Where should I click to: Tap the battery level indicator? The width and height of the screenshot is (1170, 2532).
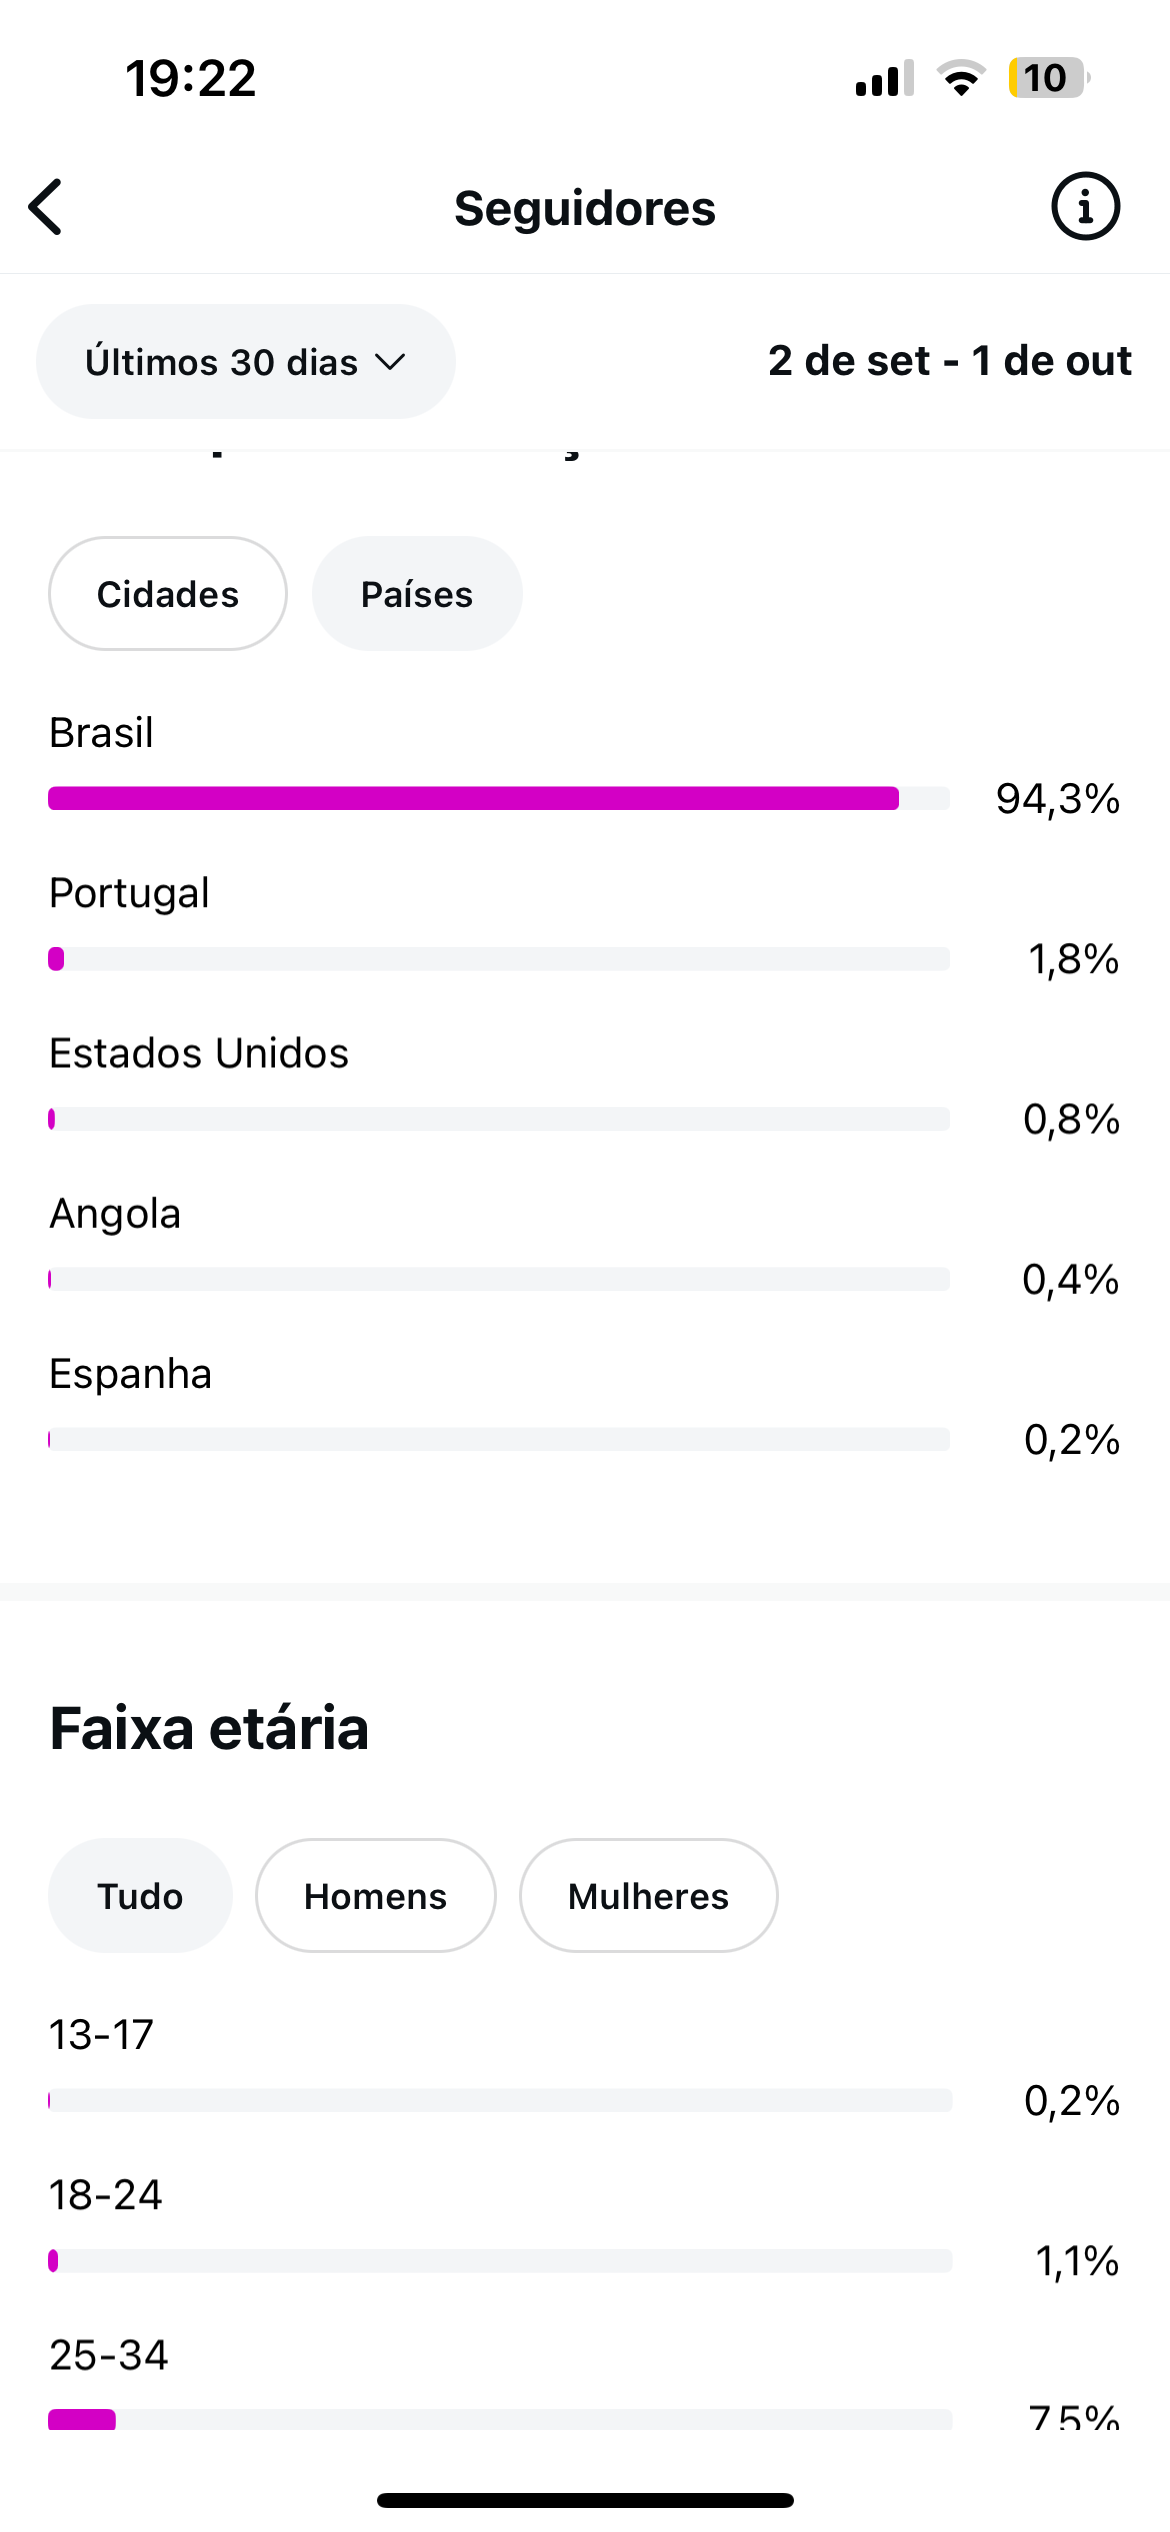(1047, 78)
